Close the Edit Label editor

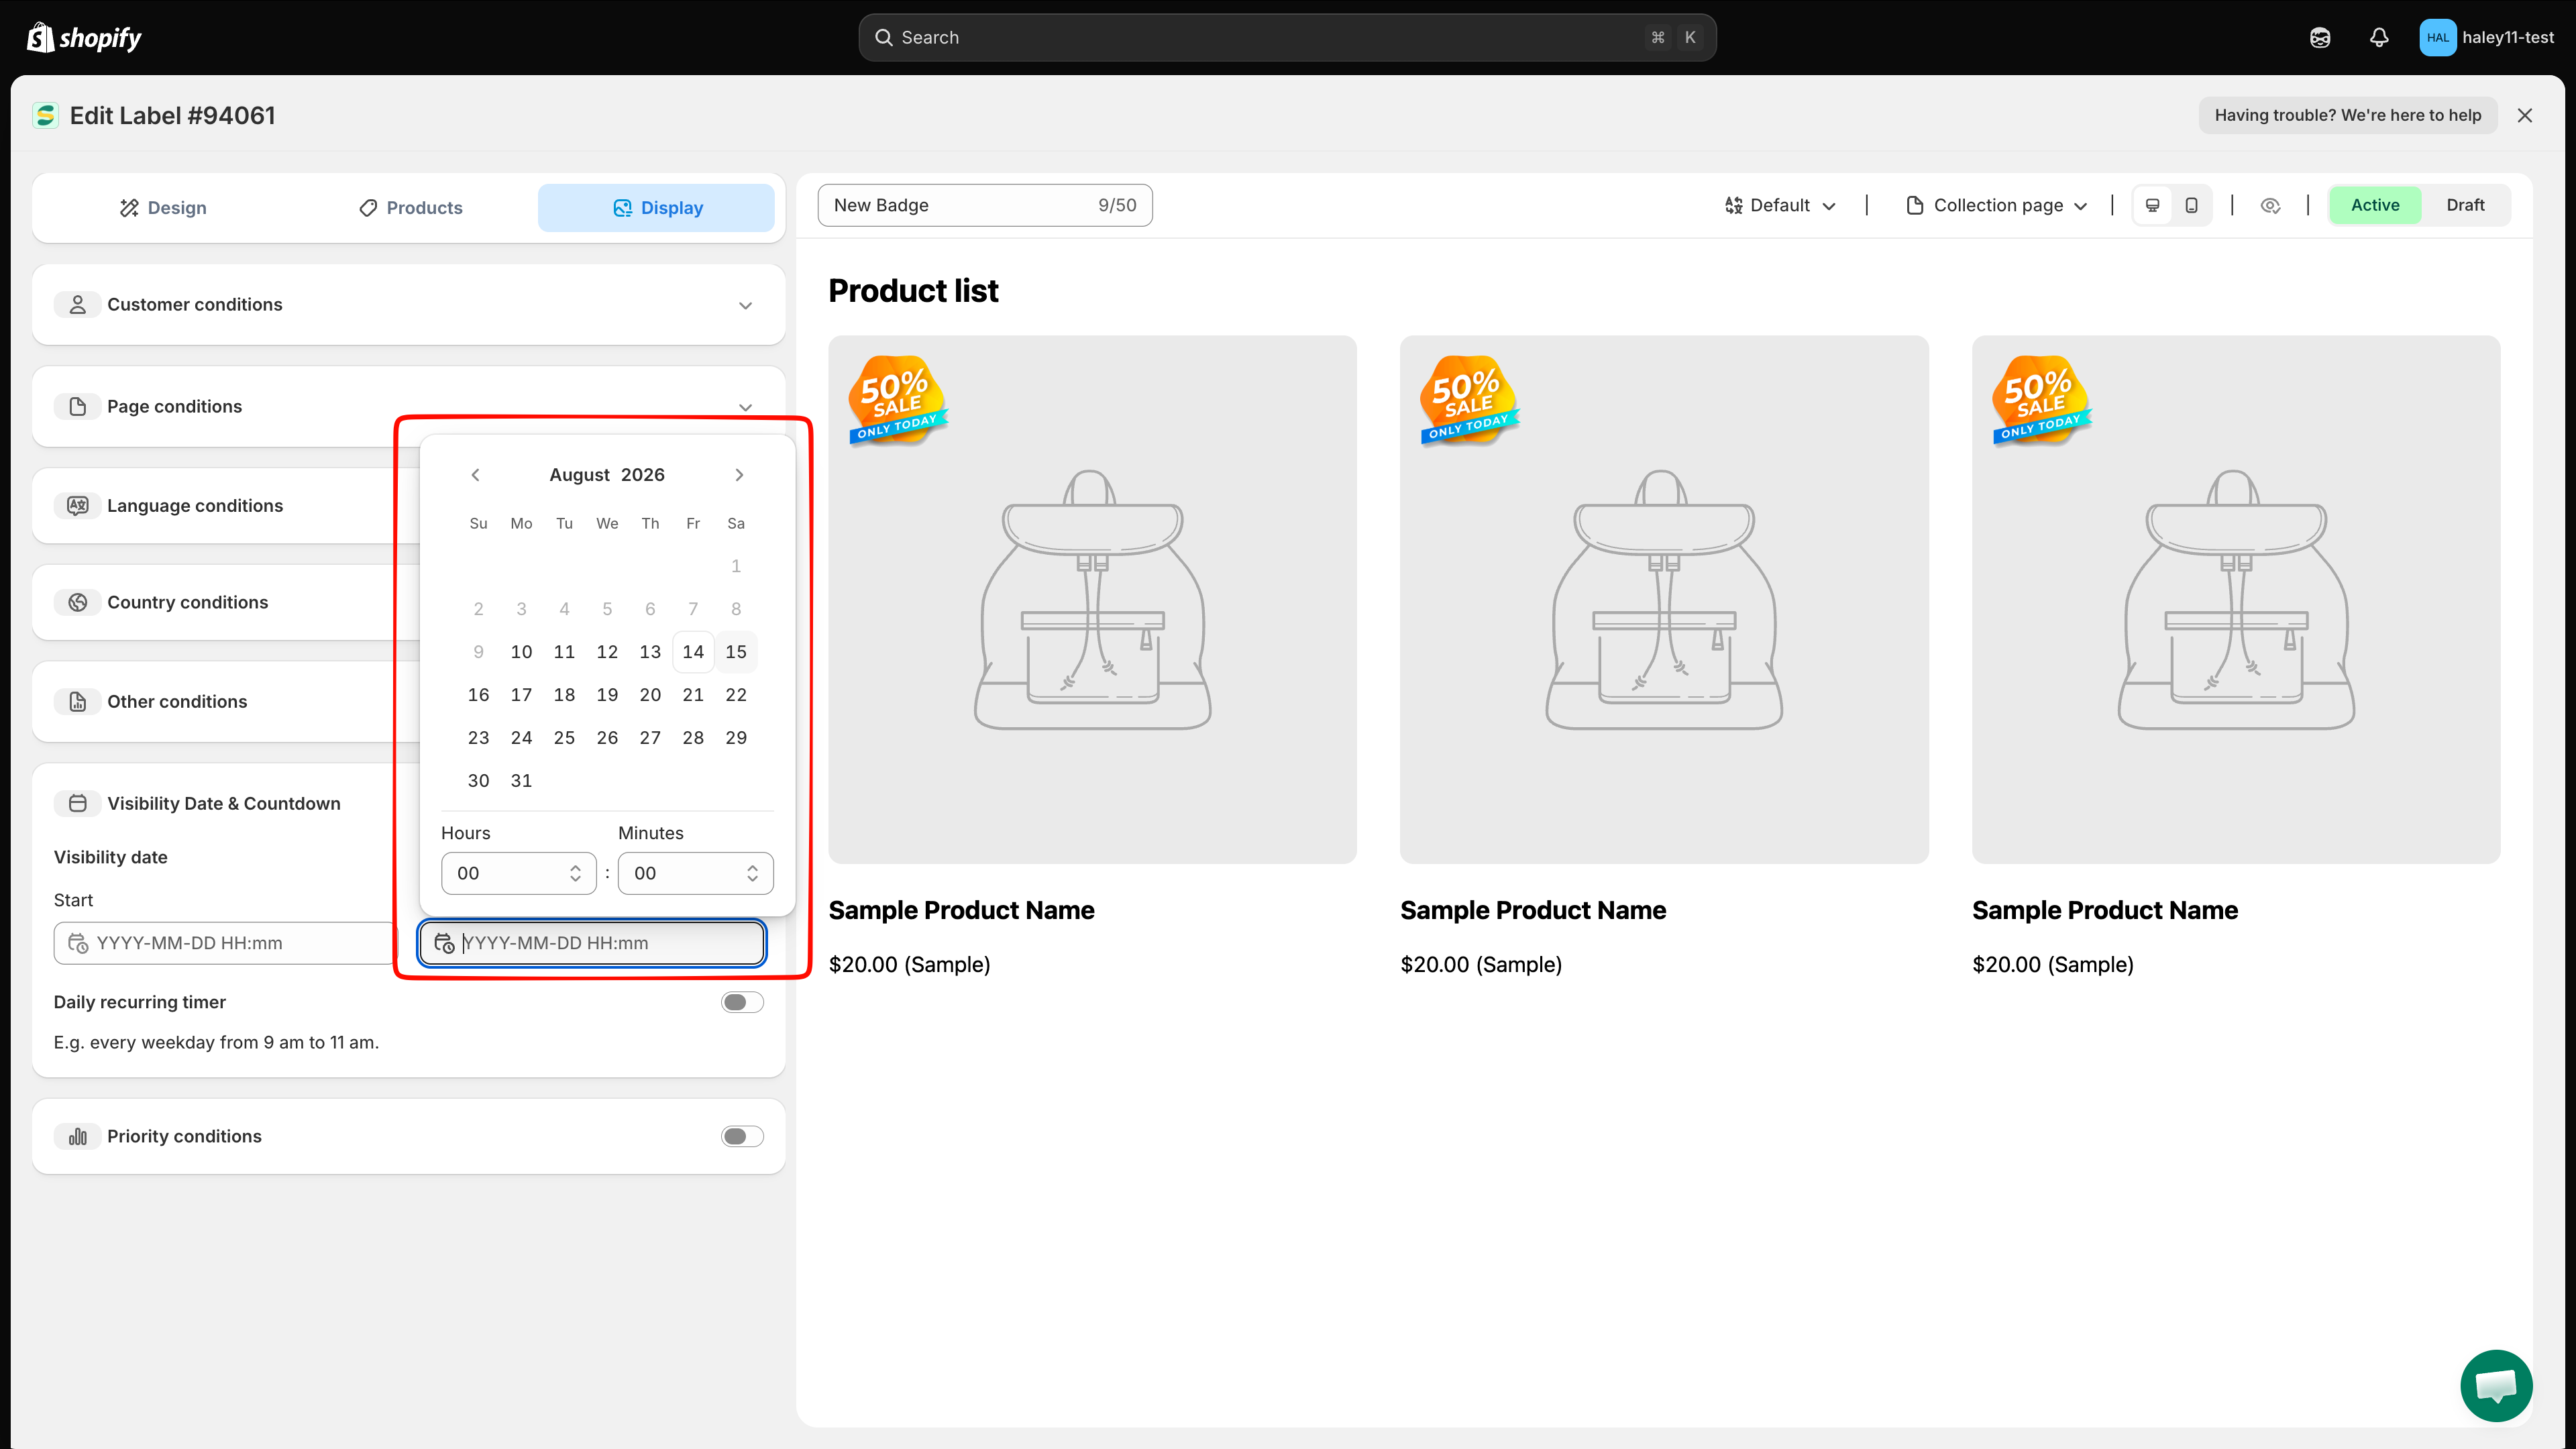coord(2525,115)
